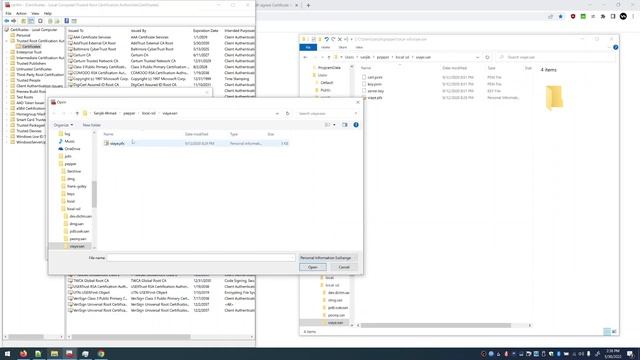Click delete X icon in File Explorer quick toolbar
640x360 pixels.
340,39
